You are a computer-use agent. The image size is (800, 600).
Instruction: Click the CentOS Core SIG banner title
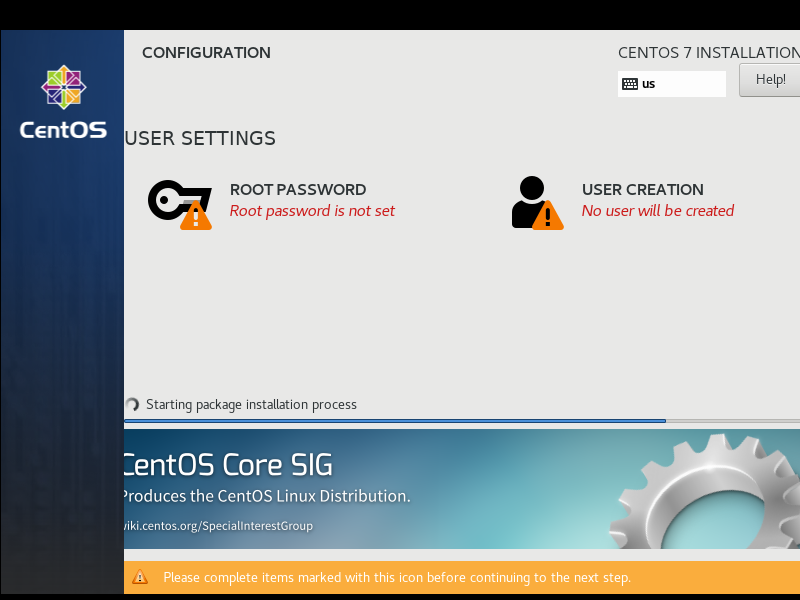(x=228, y=465)
